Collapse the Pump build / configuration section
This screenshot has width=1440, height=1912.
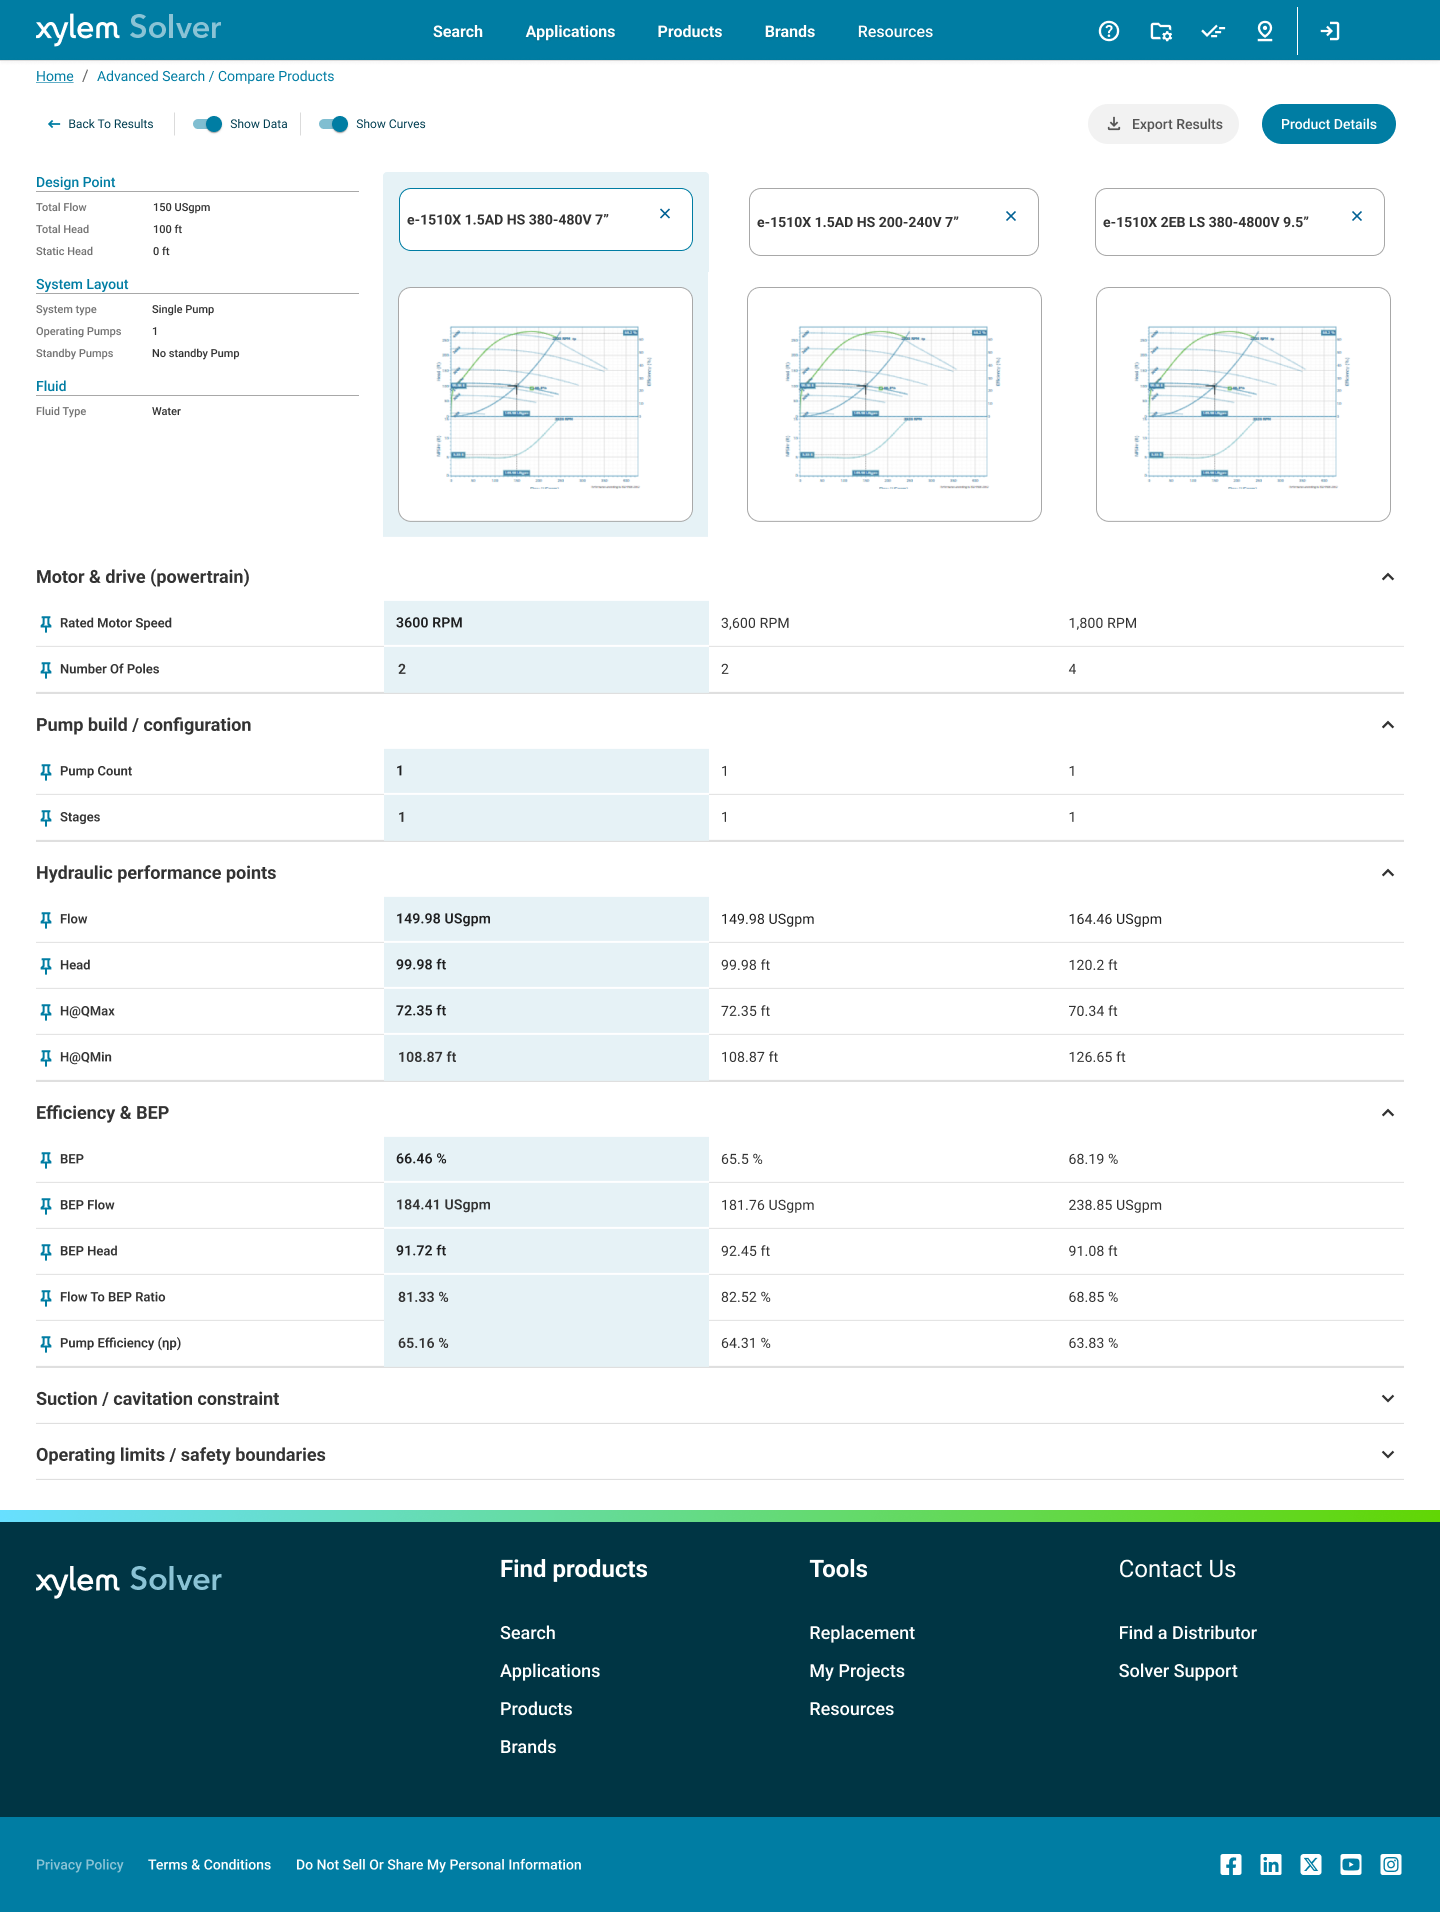click(1388, 725)
